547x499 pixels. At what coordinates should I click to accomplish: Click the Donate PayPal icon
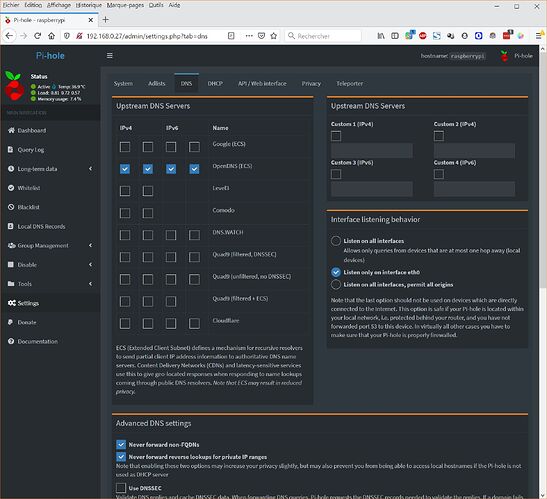click(10, 322)
